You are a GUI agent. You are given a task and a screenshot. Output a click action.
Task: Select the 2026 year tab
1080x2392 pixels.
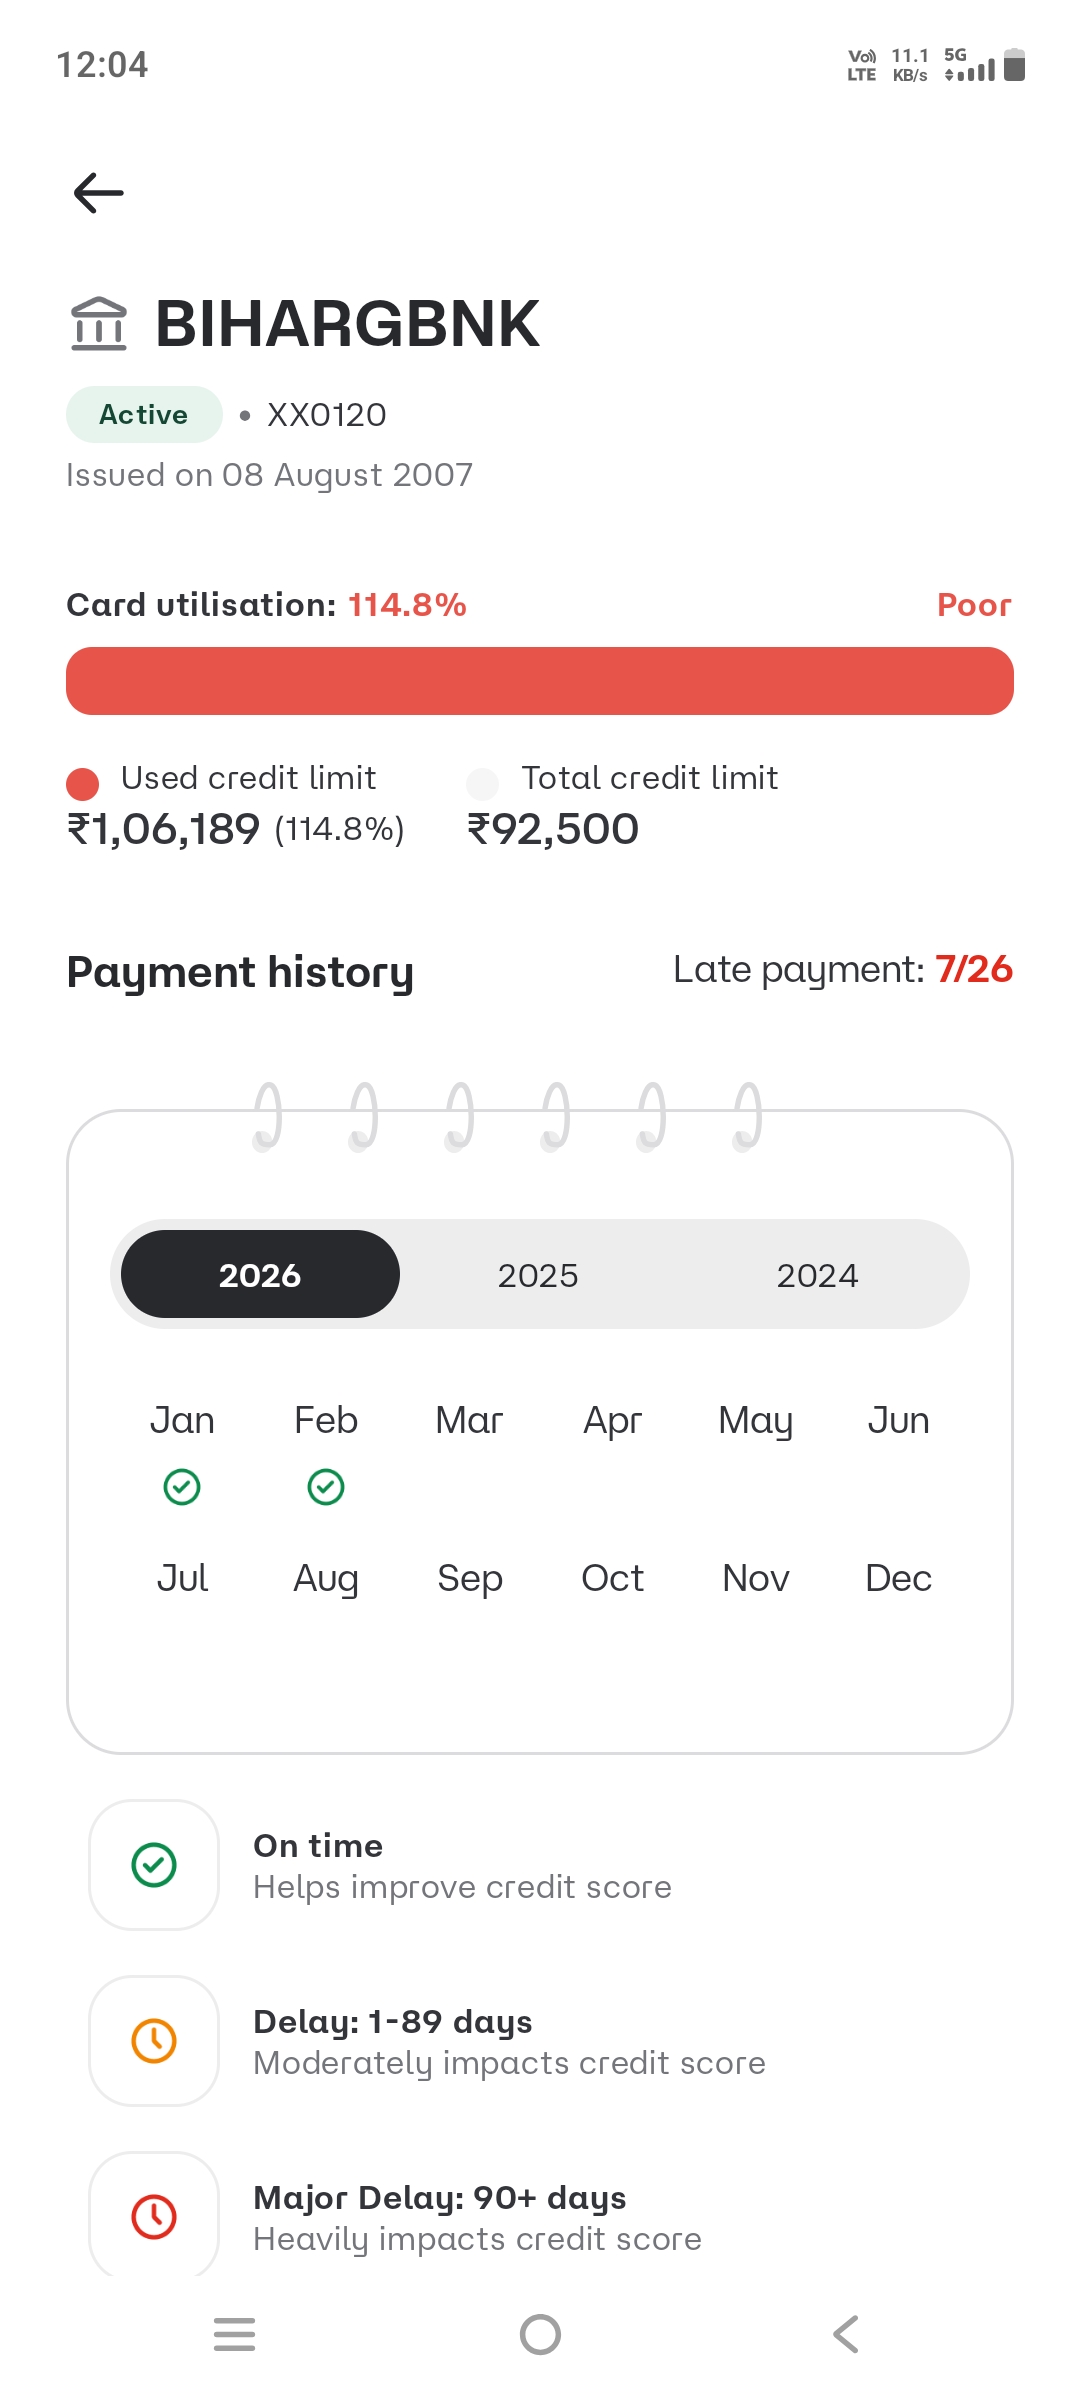260,1275
